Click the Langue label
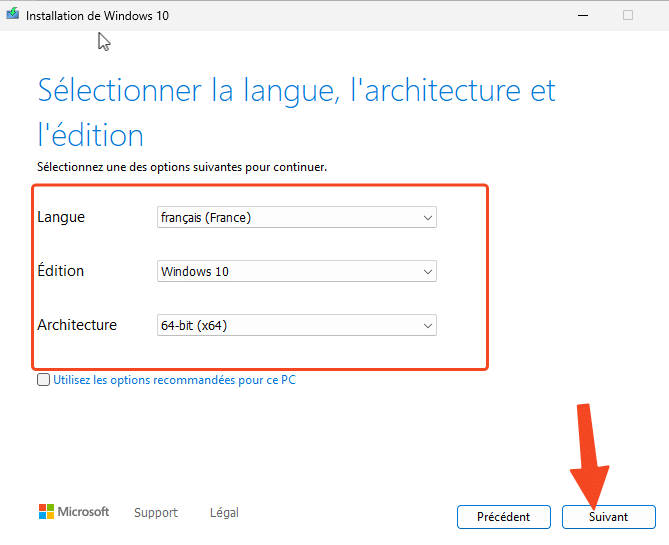Image resolution: width=669 pixels, height=545 pixels. click(x=61, y=217)
